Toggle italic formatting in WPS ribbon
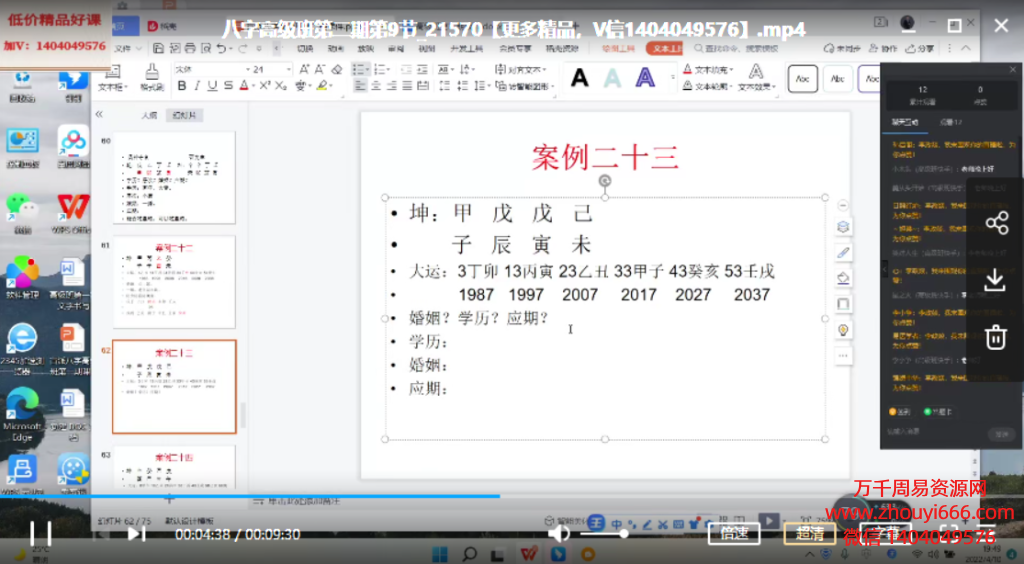This screenshot has height=564, width=1024. 197,86
